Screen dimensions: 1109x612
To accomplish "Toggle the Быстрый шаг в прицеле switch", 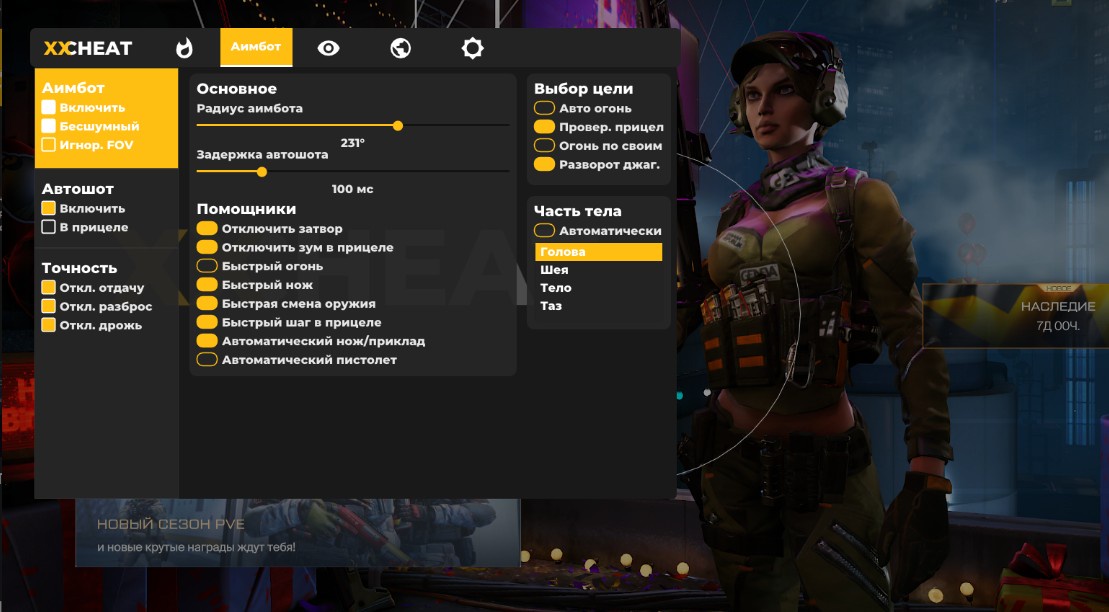I will tap(207, 322).
